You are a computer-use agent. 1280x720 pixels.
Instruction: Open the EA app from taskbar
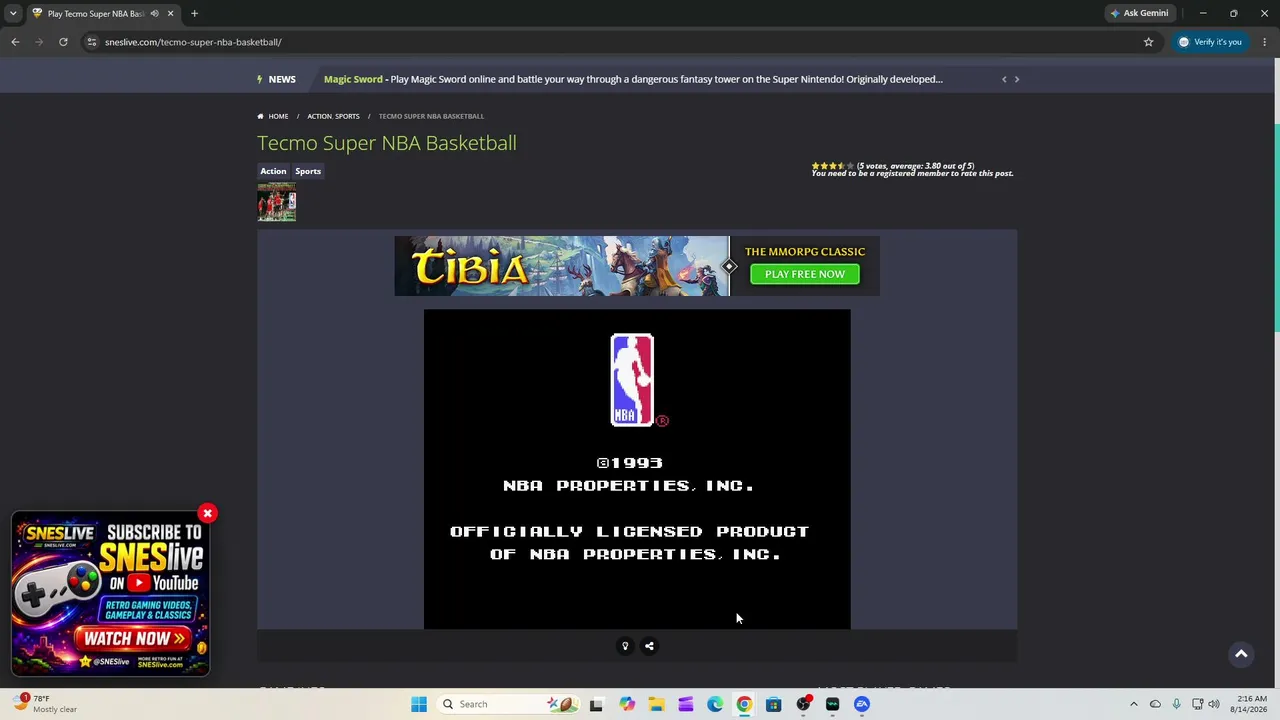pos(862,704)
